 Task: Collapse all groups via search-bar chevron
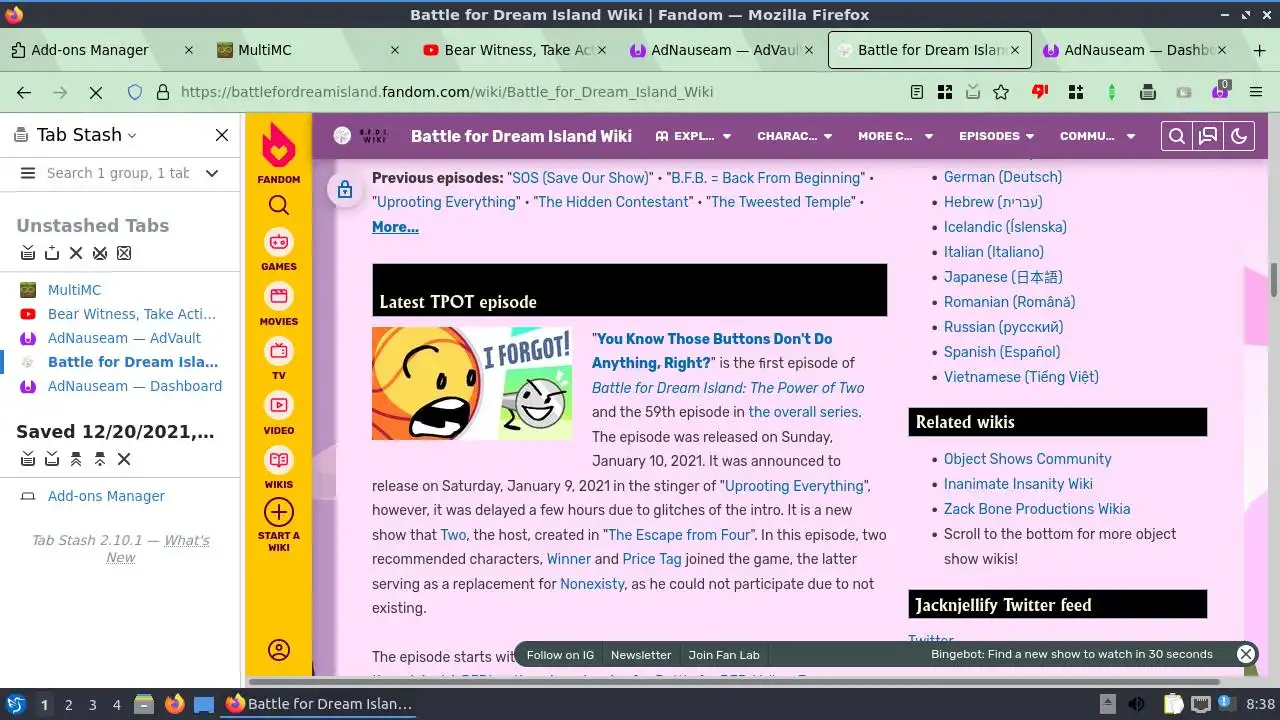click(212, 173)
